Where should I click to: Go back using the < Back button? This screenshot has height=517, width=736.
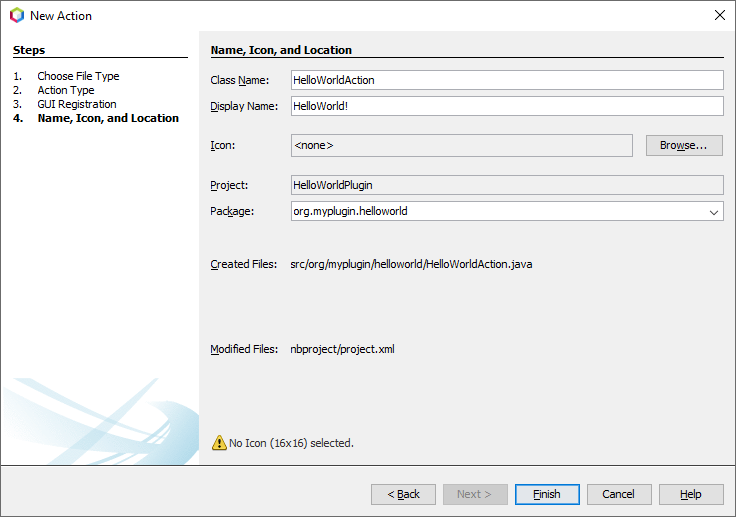tap(403, 494)
